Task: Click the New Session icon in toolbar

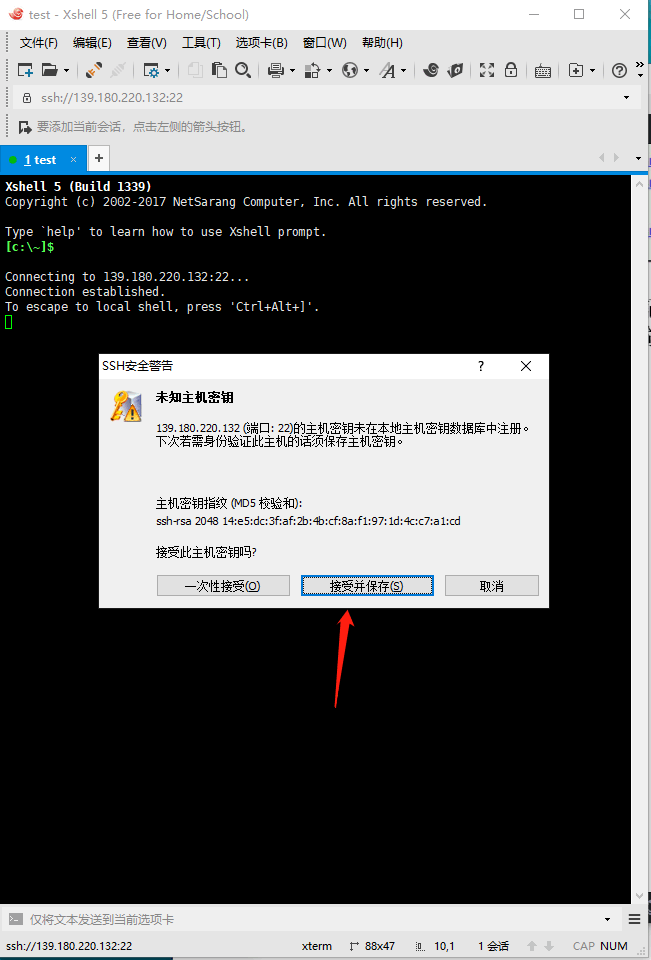Action: (x=25, y=70)
